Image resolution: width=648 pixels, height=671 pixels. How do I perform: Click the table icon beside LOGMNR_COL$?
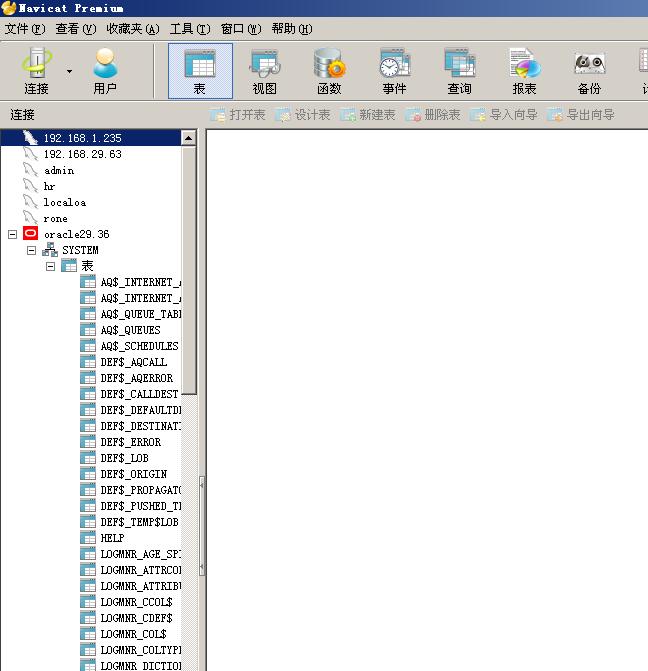88,634
